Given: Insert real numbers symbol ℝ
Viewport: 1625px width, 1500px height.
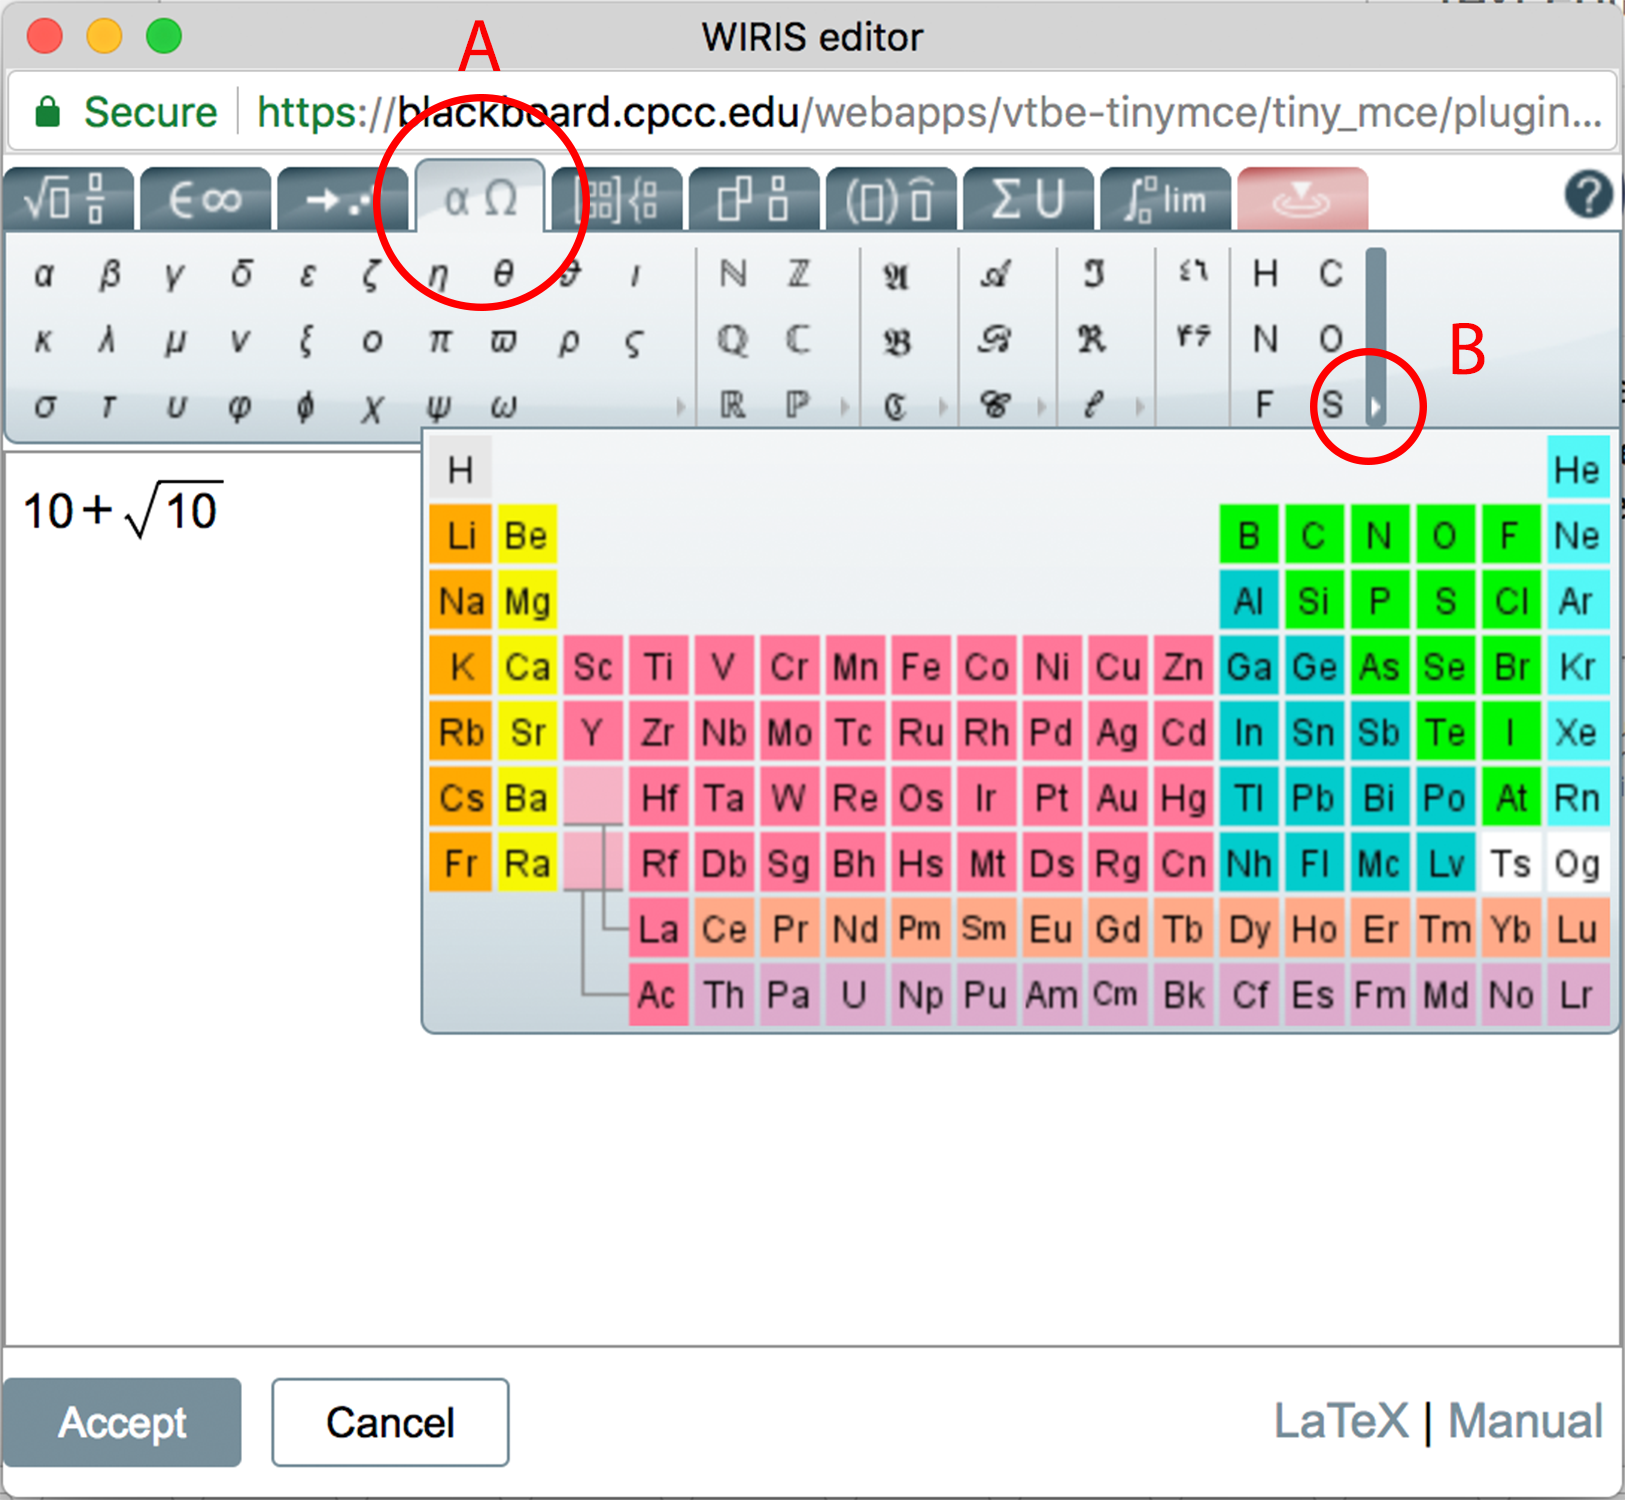Looking at the screenshot, I should pyautogui.click(x=733, y=406).
